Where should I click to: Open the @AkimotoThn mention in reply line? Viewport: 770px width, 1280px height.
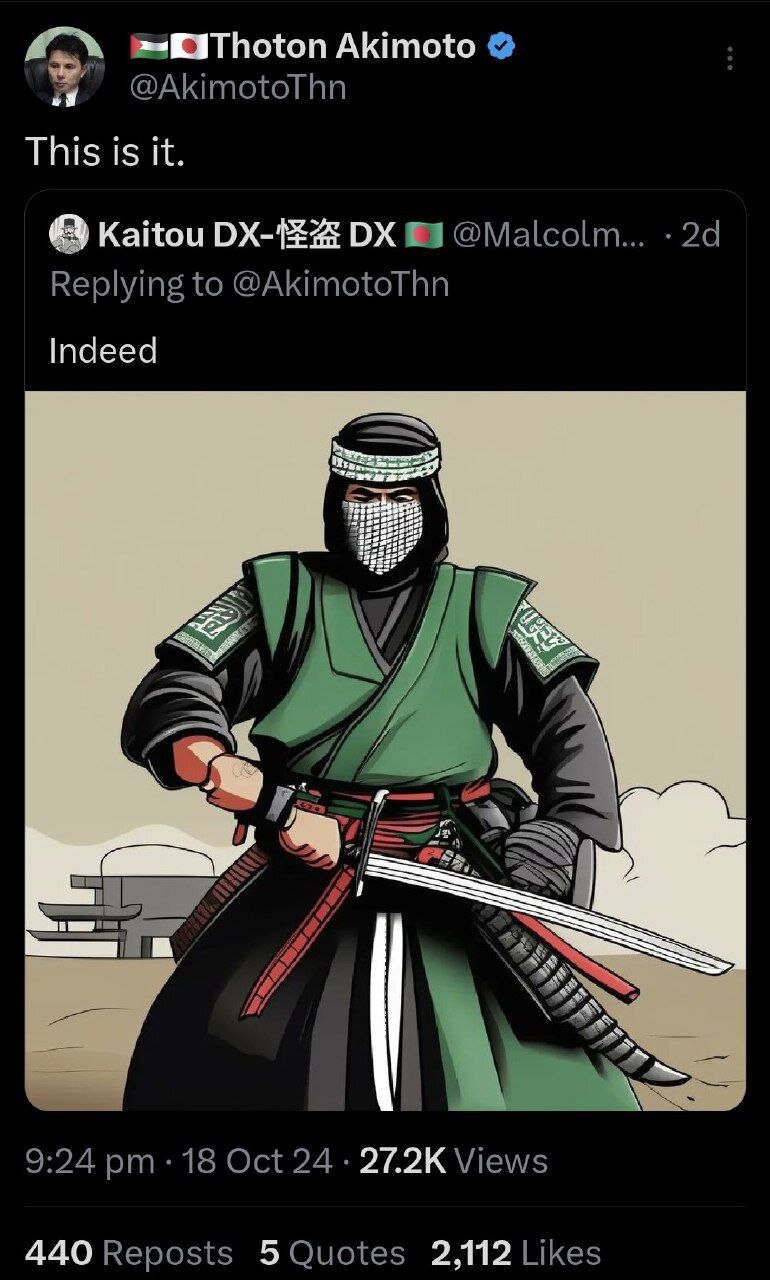coord(340,284)
